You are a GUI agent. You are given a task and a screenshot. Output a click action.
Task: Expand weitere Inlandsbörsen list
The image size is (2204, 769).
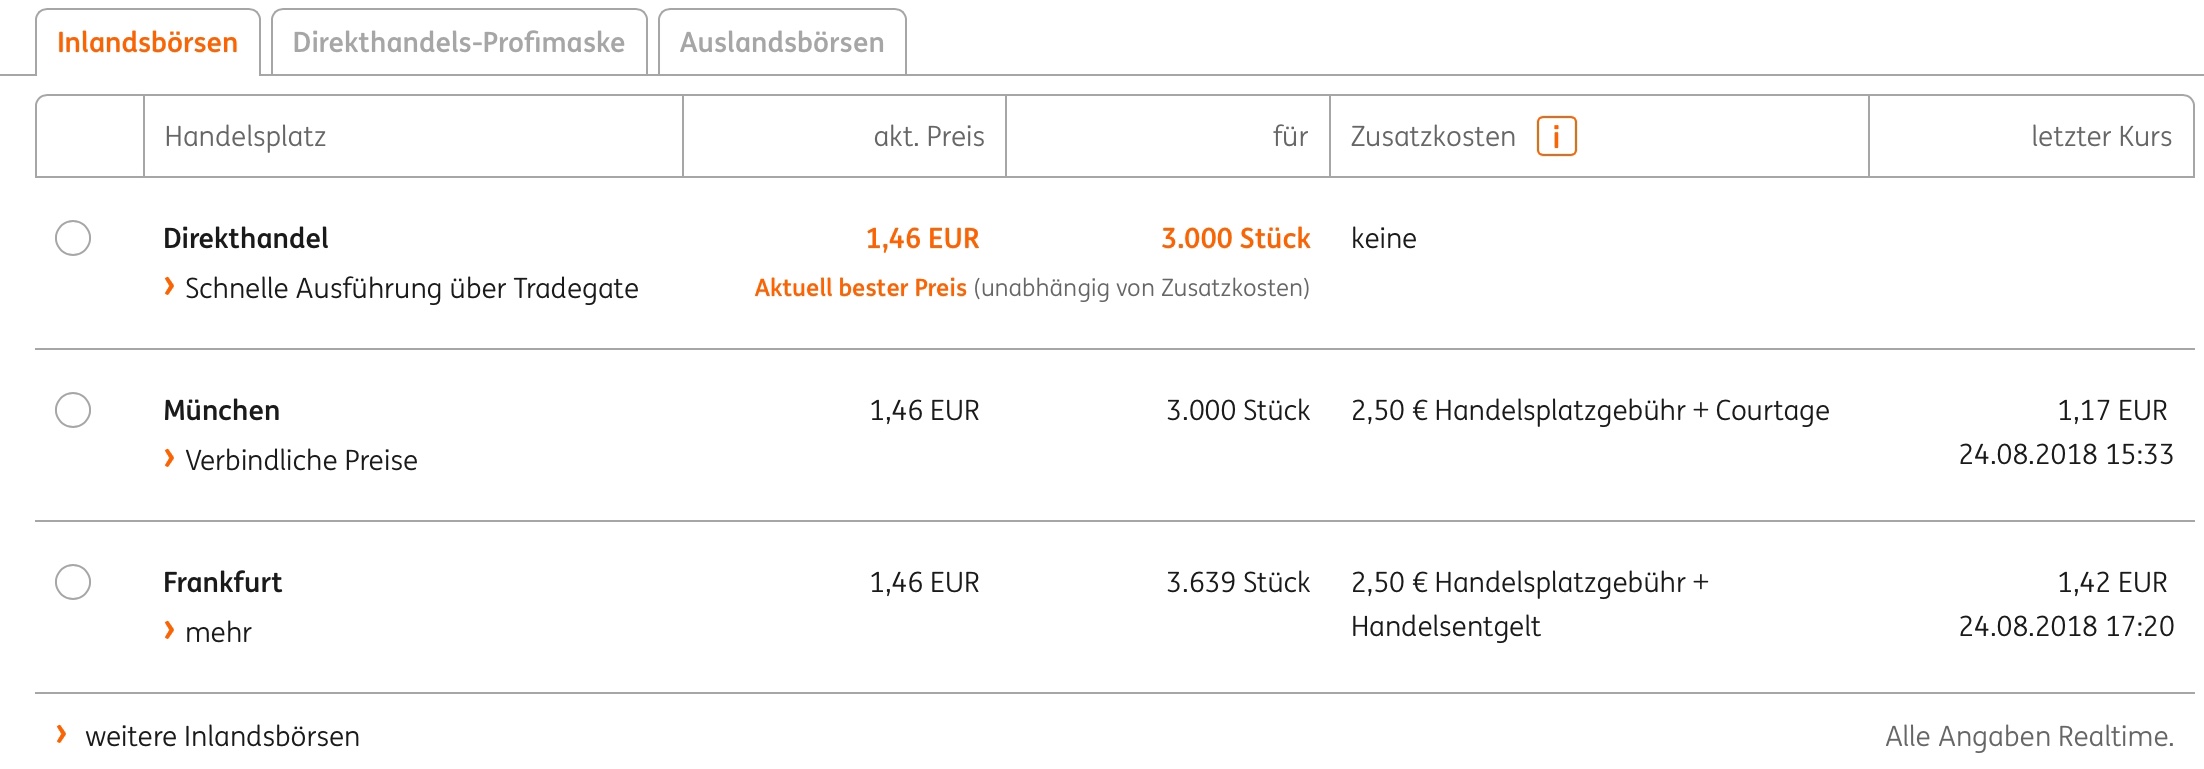223,737
